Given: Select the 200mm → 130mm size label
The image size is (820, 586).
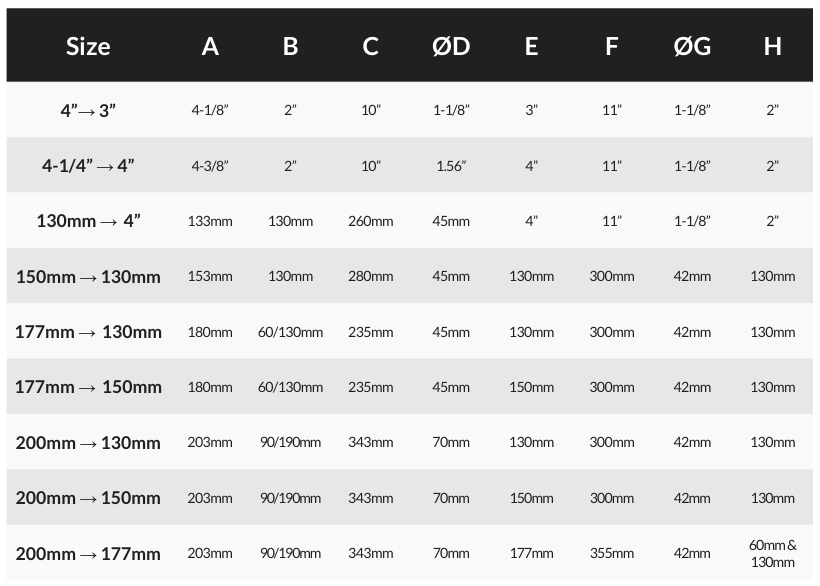Looking at the screenshot, I should pyautogui.click(x=88, y=442).
